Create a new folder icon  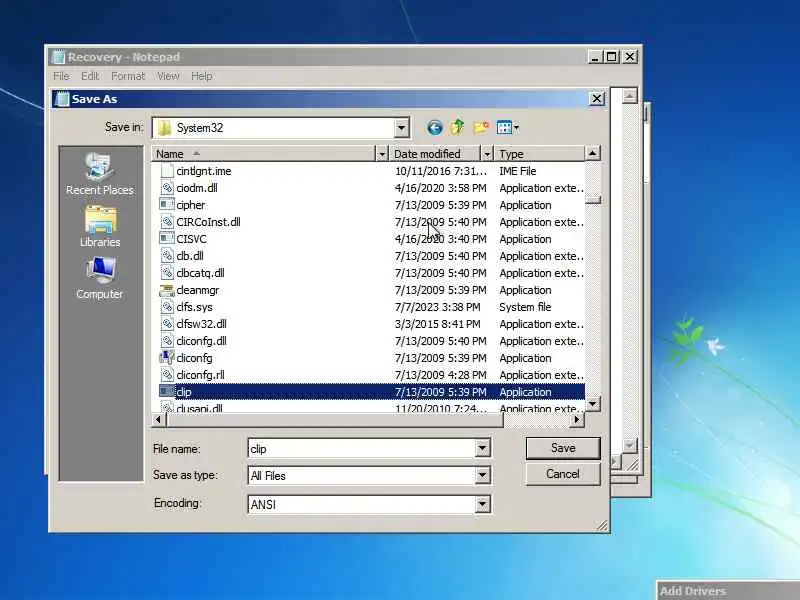tap(481, 127)
